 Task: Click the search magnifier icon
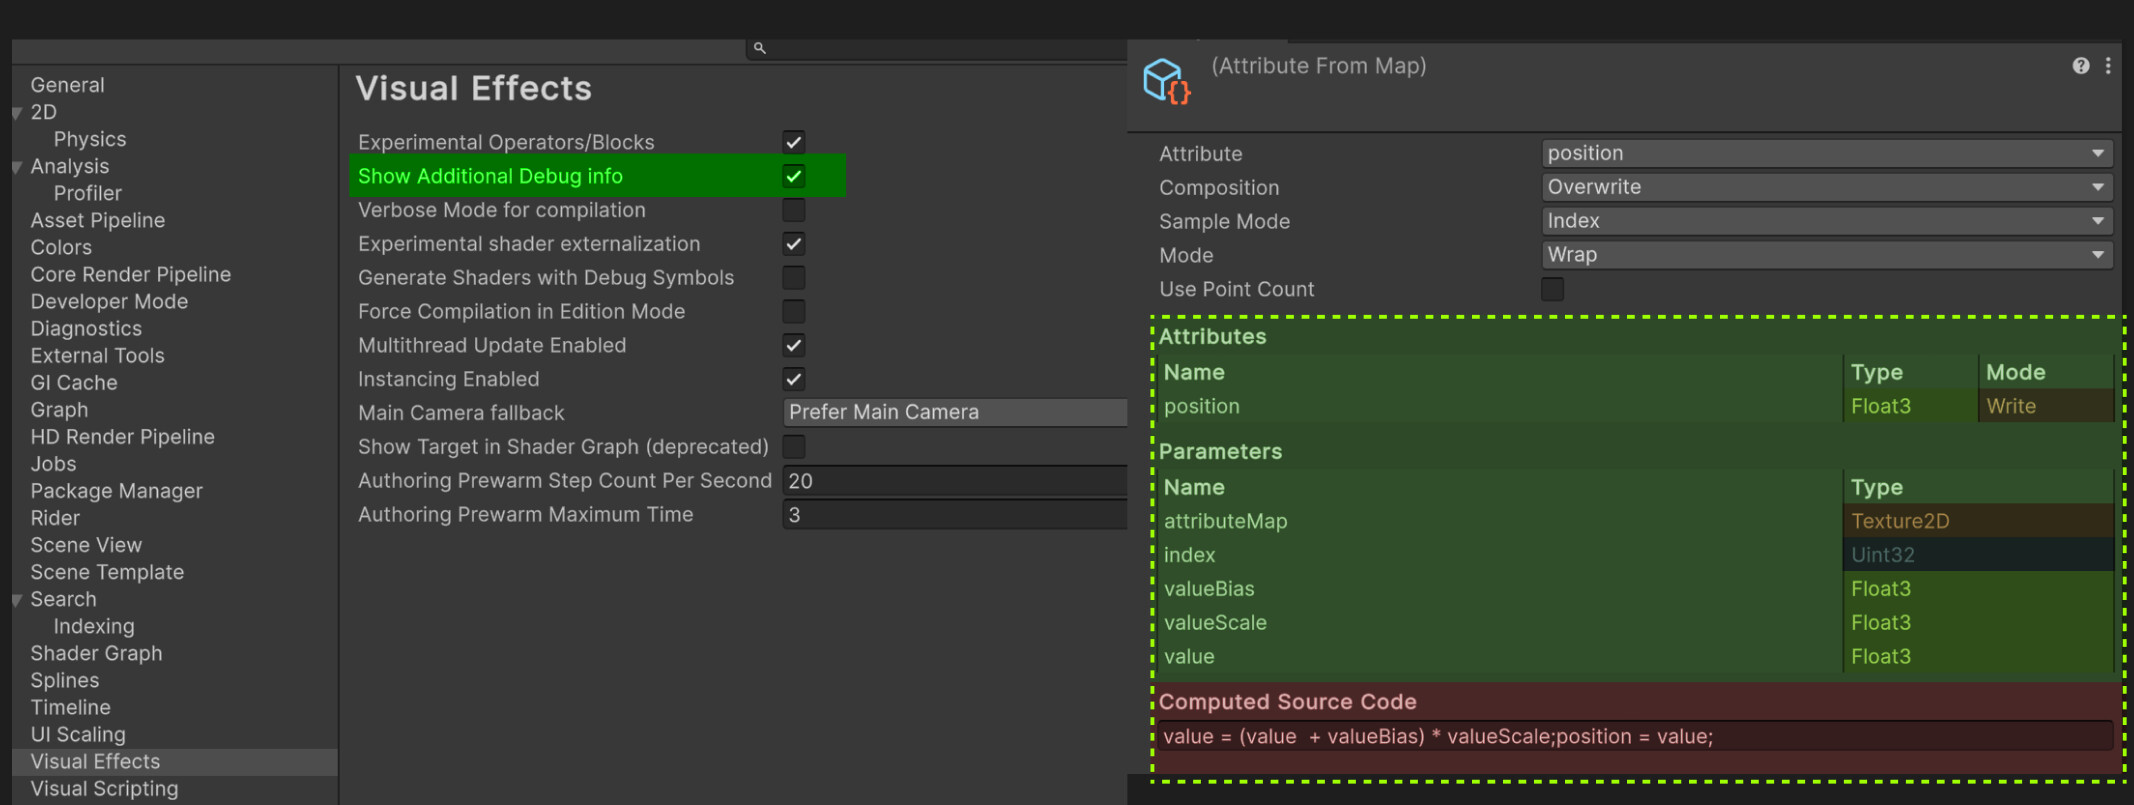[x=760, y=48]
